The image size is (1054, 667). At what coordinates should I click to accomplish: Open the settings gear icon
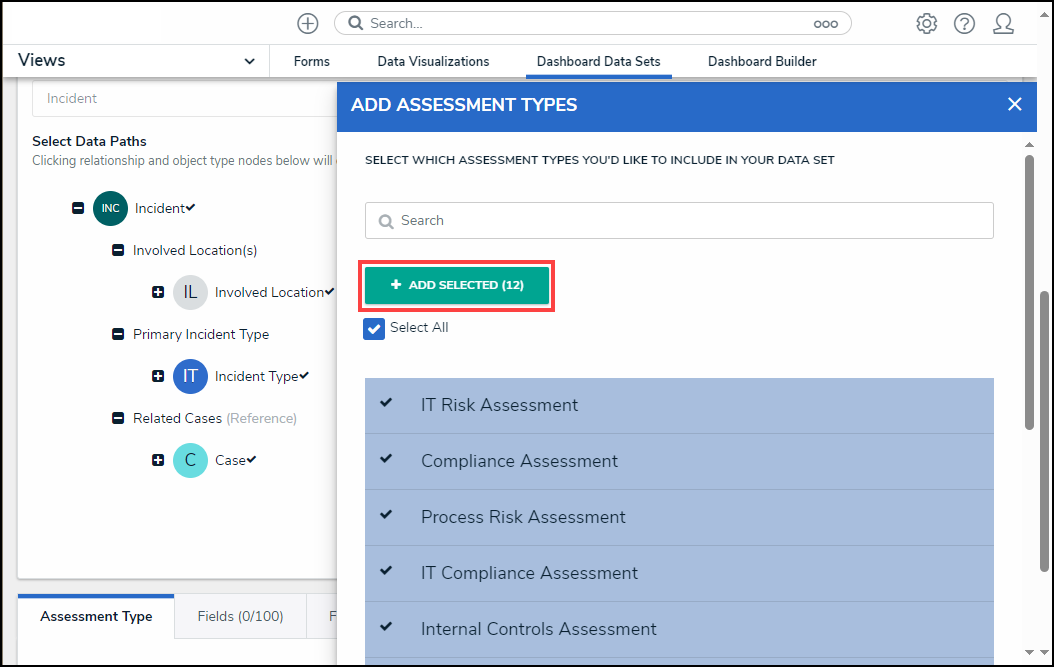(x=927, y=23)
